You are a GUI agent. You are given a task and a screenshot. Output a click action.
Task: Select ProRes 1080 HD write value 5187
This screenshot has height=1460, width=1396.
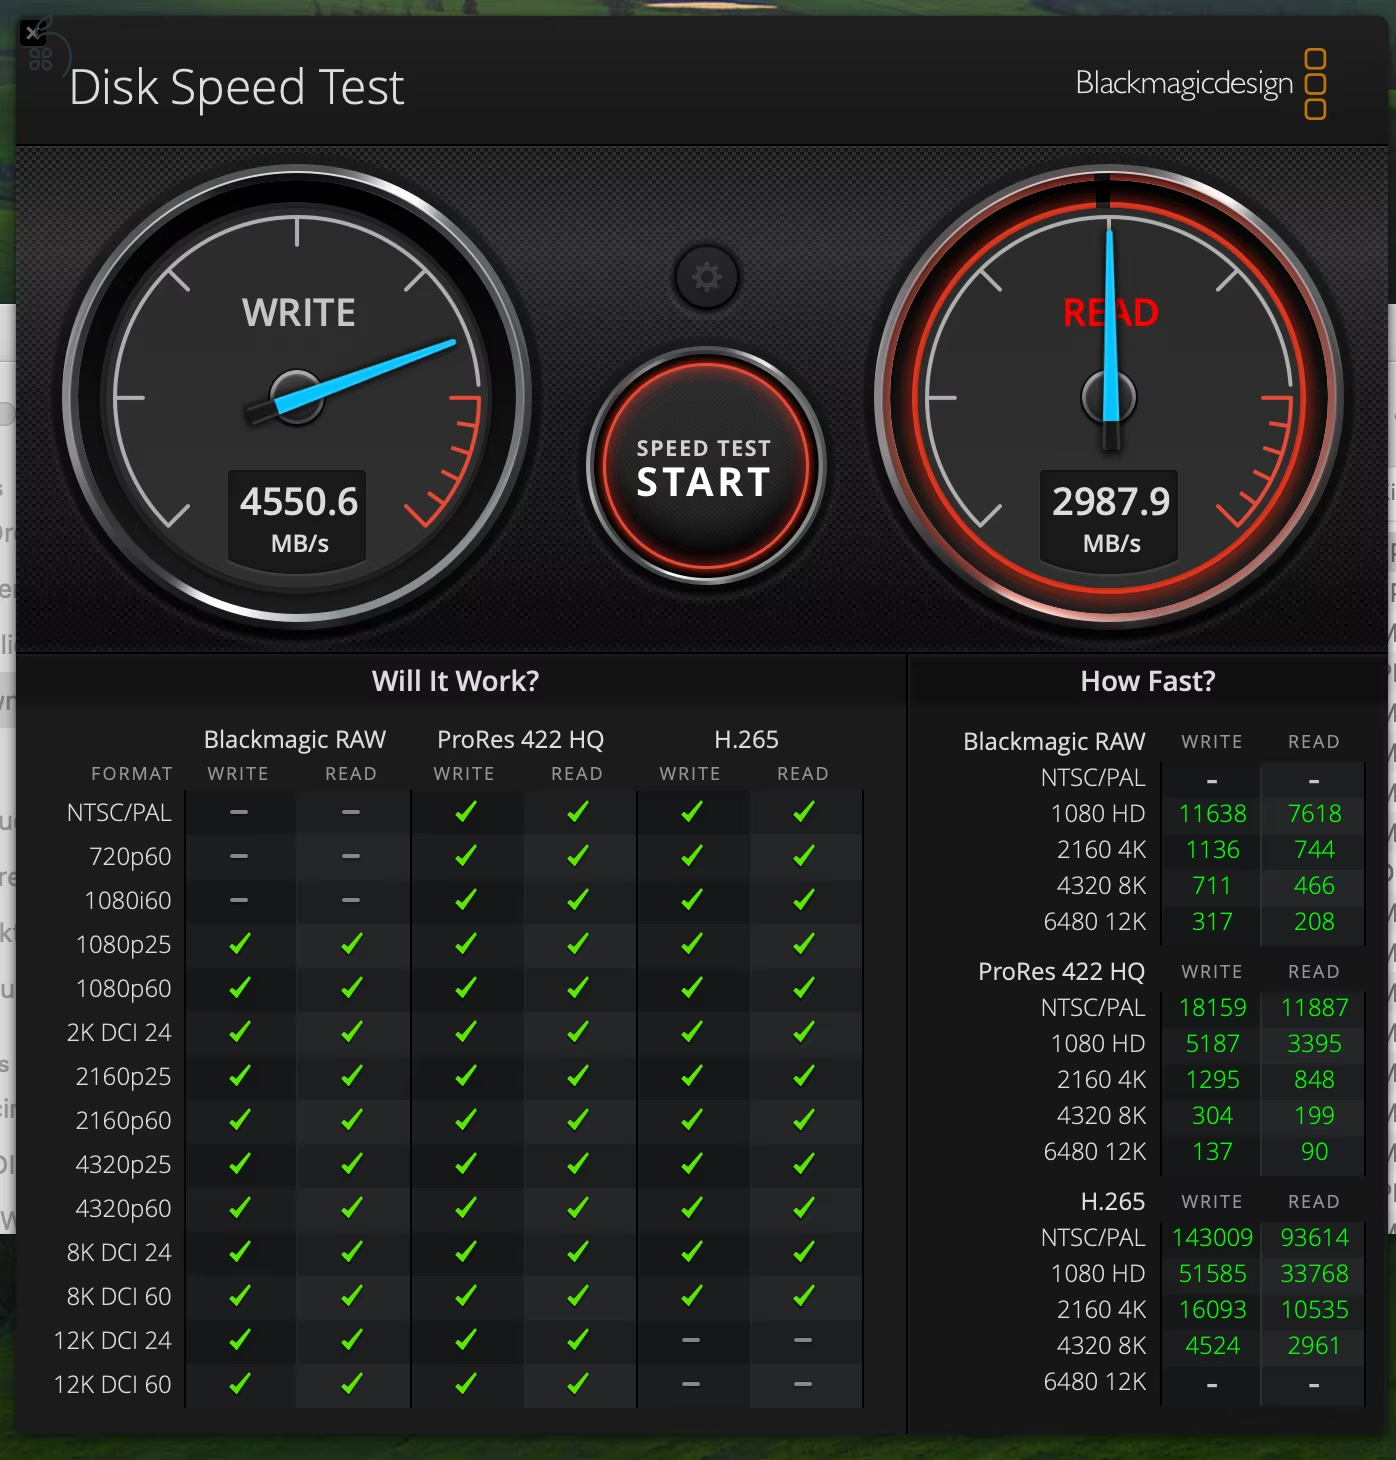1212,1044
